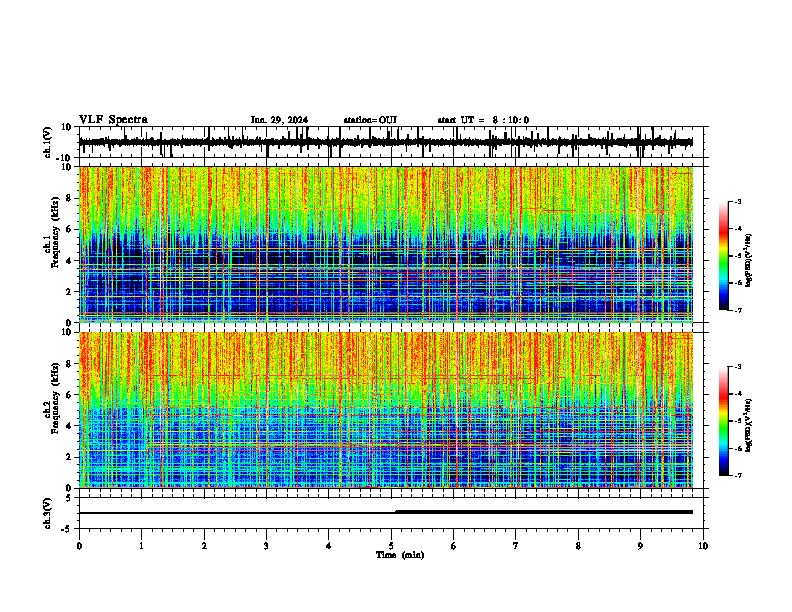Click the "station=" header label
The image size is (792, 612).
point(361,120)
